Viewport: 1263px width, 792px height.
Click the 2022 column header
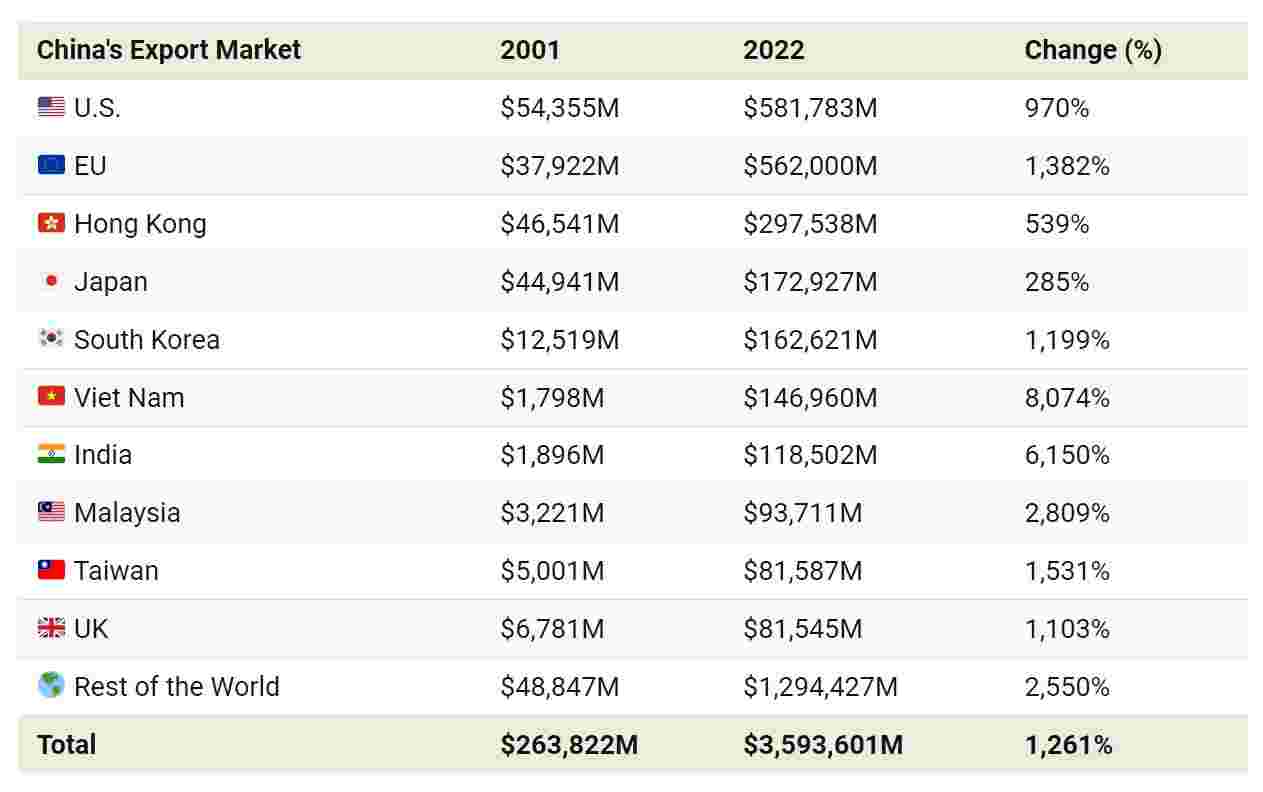773,50
